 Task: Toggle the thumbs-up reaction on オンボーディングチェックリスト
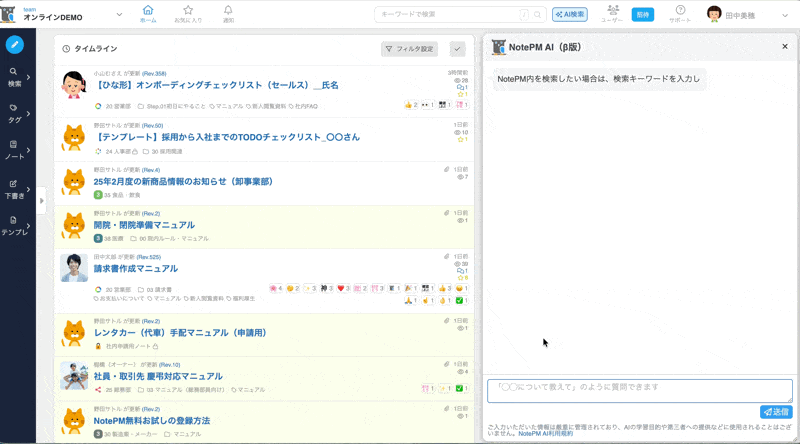410,104
